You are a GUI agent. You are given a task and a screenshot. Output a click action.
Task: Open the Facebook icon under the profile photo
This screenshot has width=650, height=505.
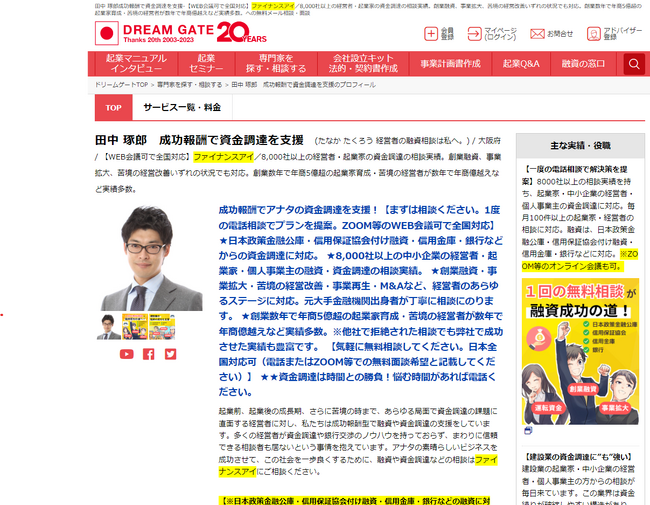pyautogui.click(x=148, y=354)
